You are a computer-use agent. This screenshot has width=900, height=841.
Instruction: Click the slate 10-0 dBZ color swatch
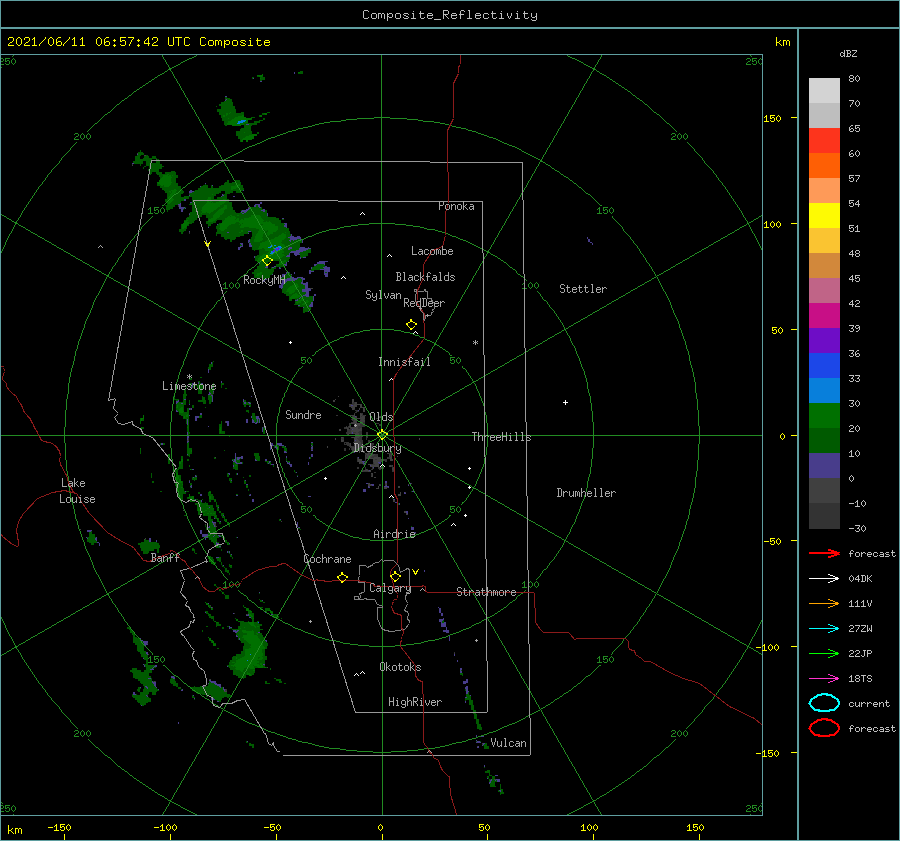(824, 465)
